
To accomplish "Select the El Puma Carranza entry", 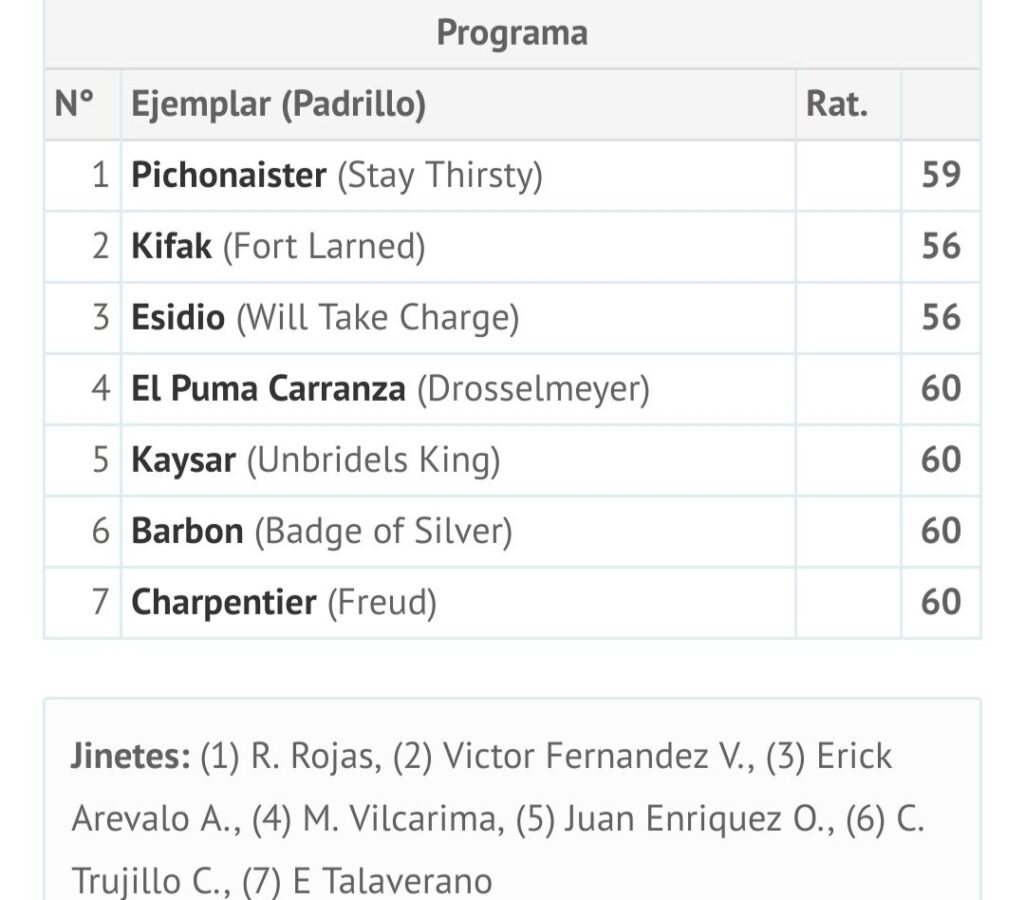I will pos(268,389).
